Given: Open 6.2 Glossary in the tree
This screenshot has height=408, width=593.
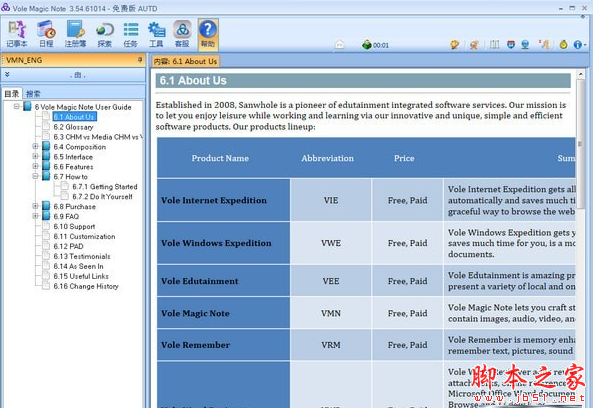Looking at the screenshot, I should (x=73, y=127).
